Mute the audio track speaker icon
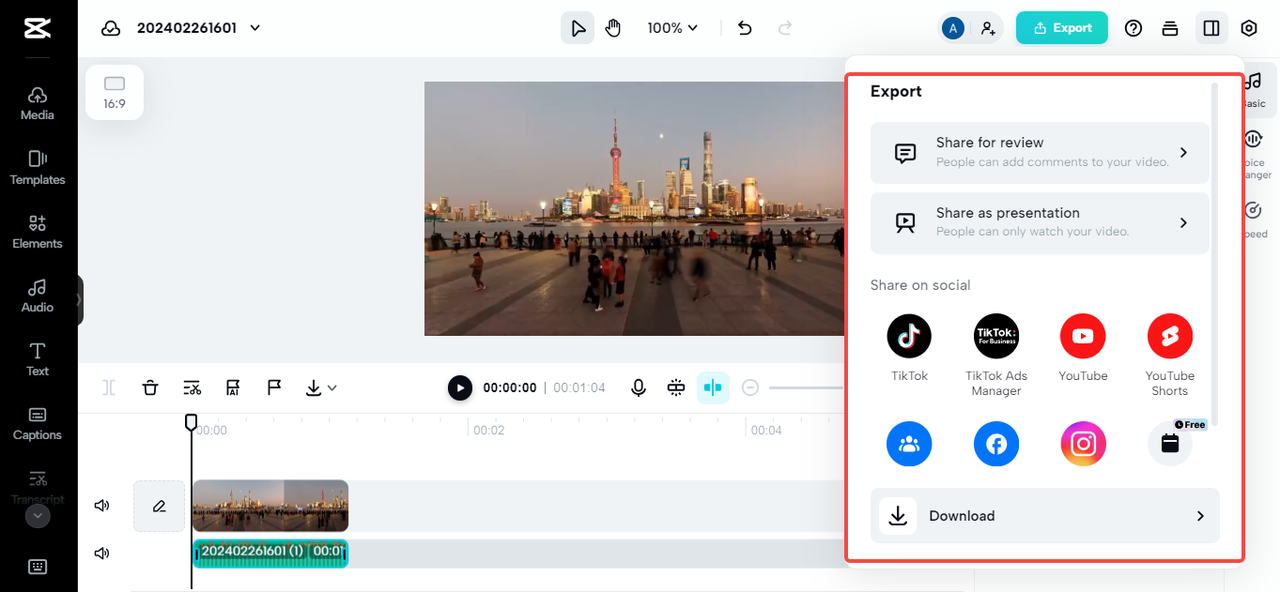 pyautogui.click(x=102, y=553)
